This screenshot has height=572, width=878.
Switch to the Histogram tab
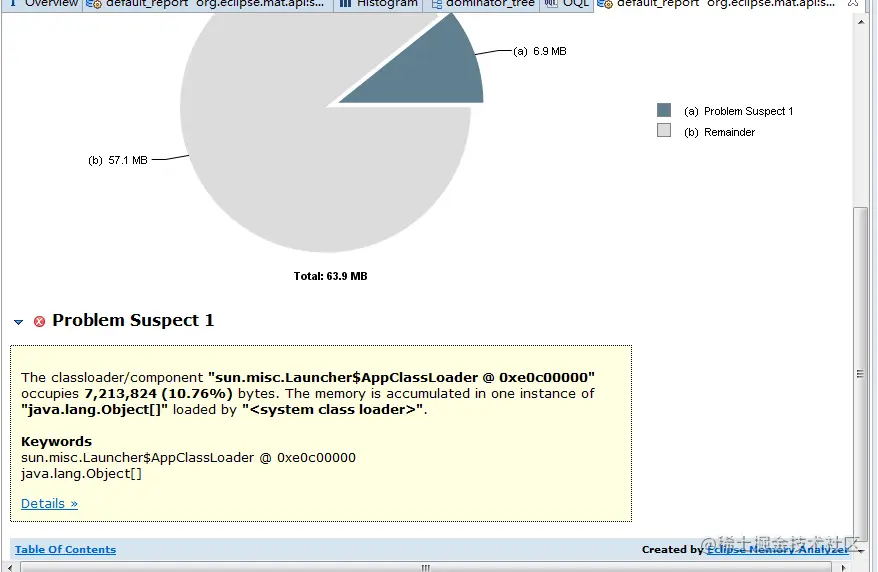[x=379, y=4]
